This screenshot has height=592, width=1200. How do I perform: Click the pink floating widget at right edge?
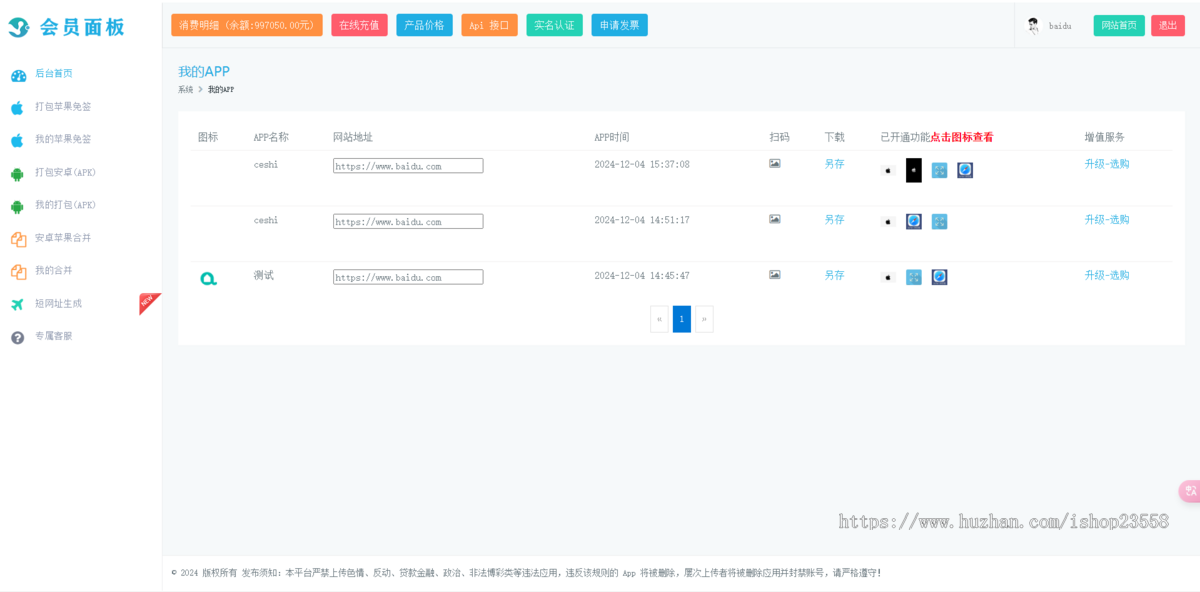[x=1189, y=491]
